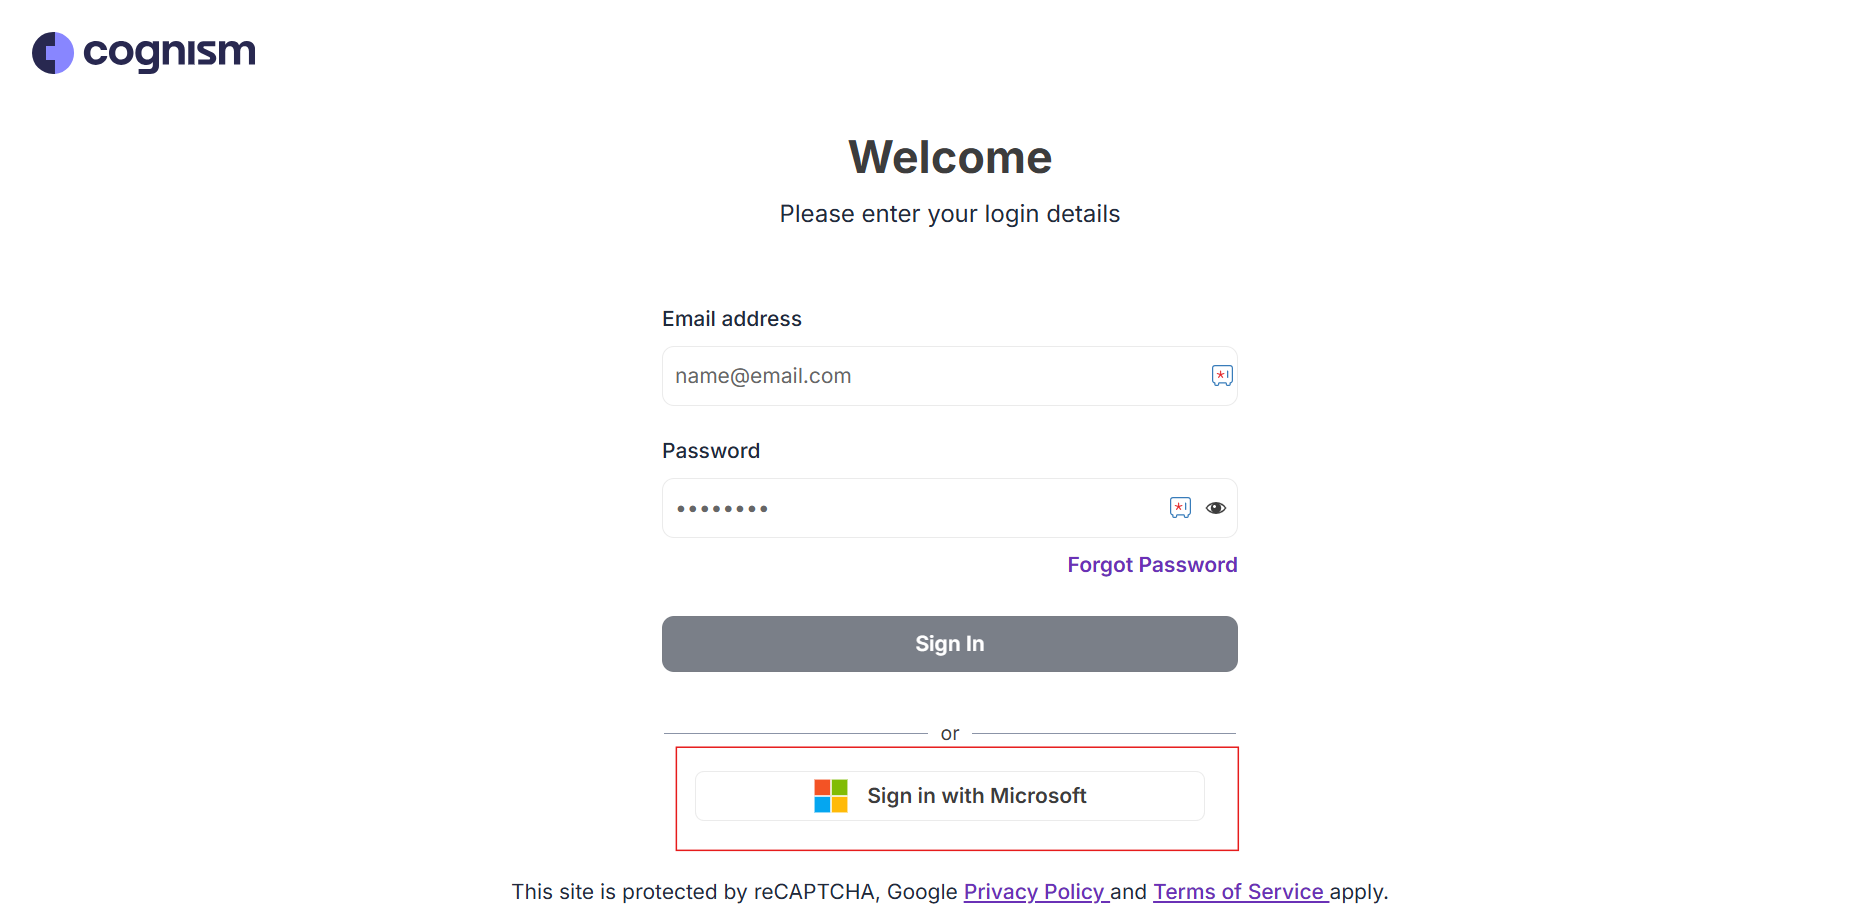The height and width of the screenshot is (912, 1851).
Task: Show password using the eye icon
Action: tap(1216, 508)
